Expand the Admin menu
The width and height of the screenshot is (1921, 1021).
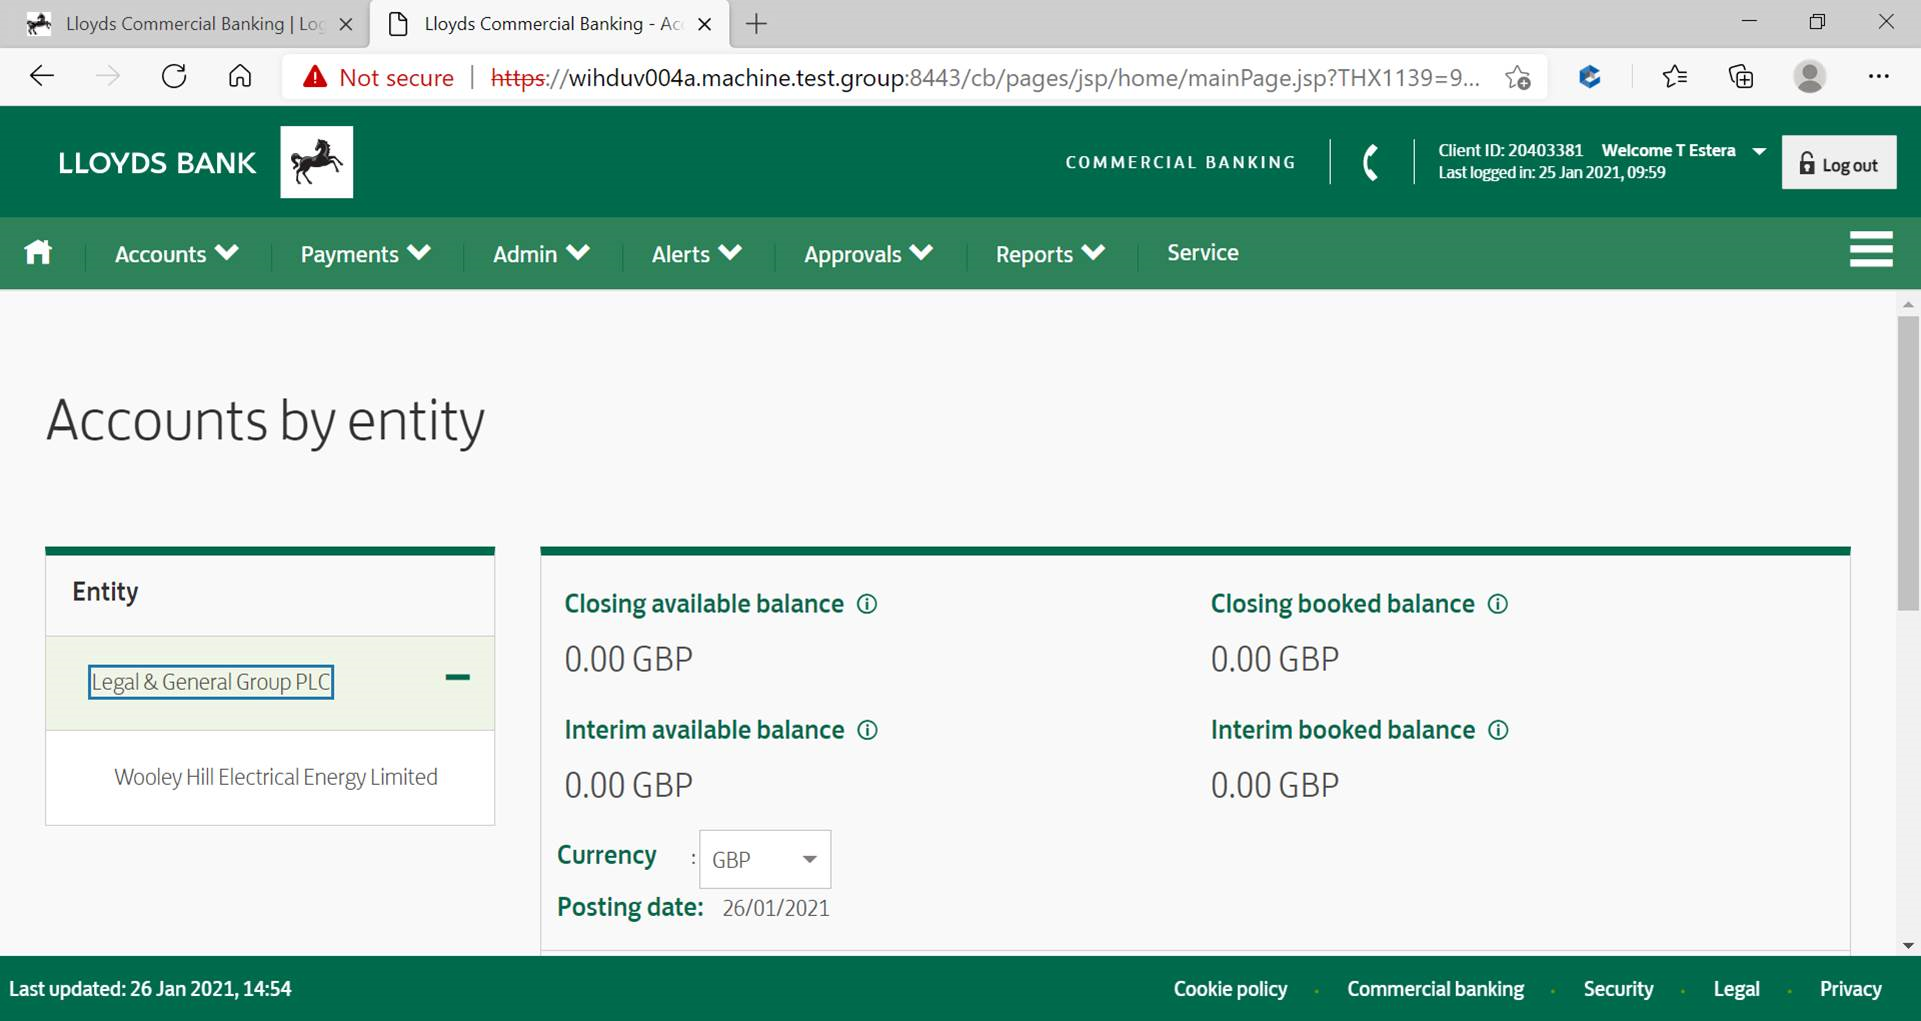pyautogui.click(x=541, y=254)
